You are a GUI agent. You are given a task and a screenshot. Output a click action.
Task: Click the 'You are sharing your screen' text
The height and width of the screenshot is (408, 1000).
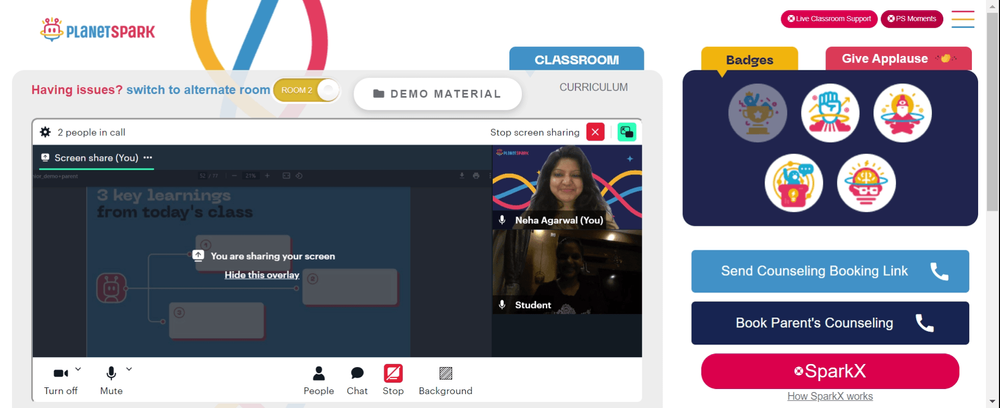[x=272, y=256]
